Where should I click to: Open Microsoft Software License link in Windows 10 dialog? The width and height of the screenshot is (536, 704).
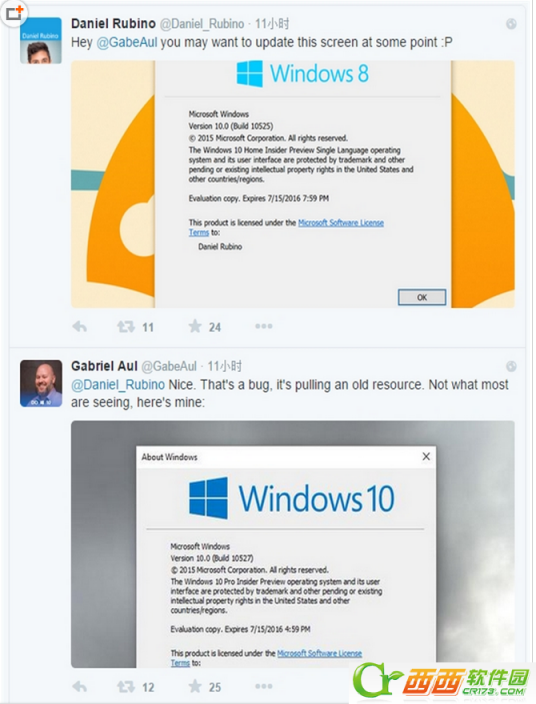pyautogui.click(x=319, y=653)
